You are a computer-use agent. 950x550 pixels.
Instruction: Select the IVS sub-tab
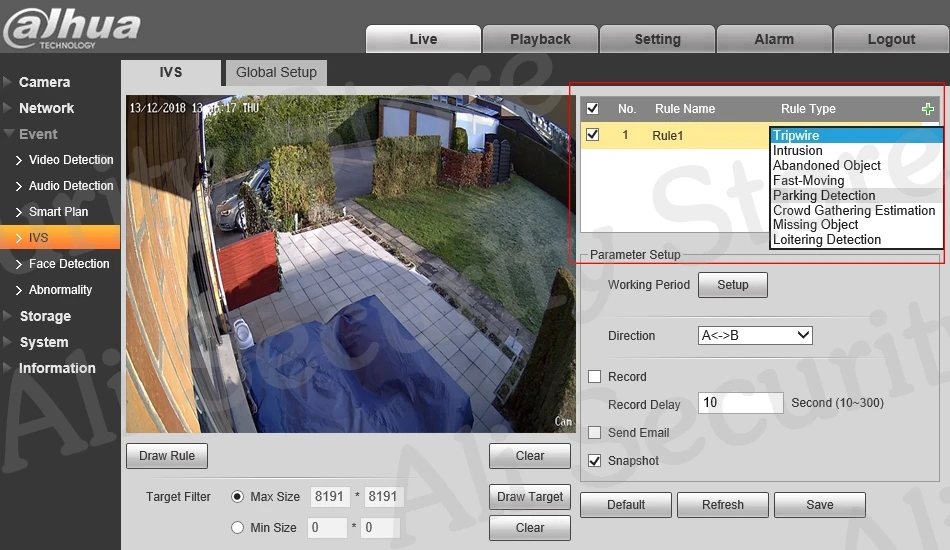171,73
